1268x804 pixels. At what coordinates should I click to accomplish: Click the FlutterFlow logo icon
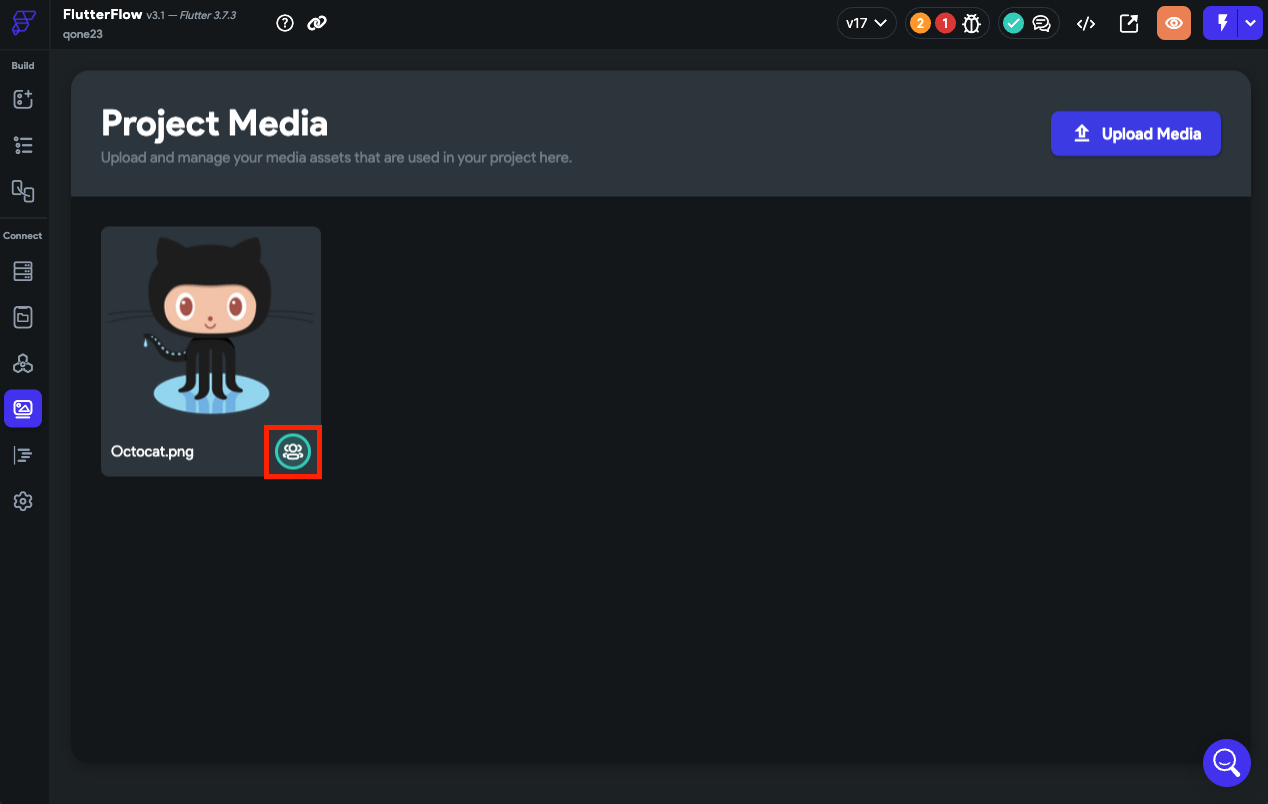click(24, 23)
